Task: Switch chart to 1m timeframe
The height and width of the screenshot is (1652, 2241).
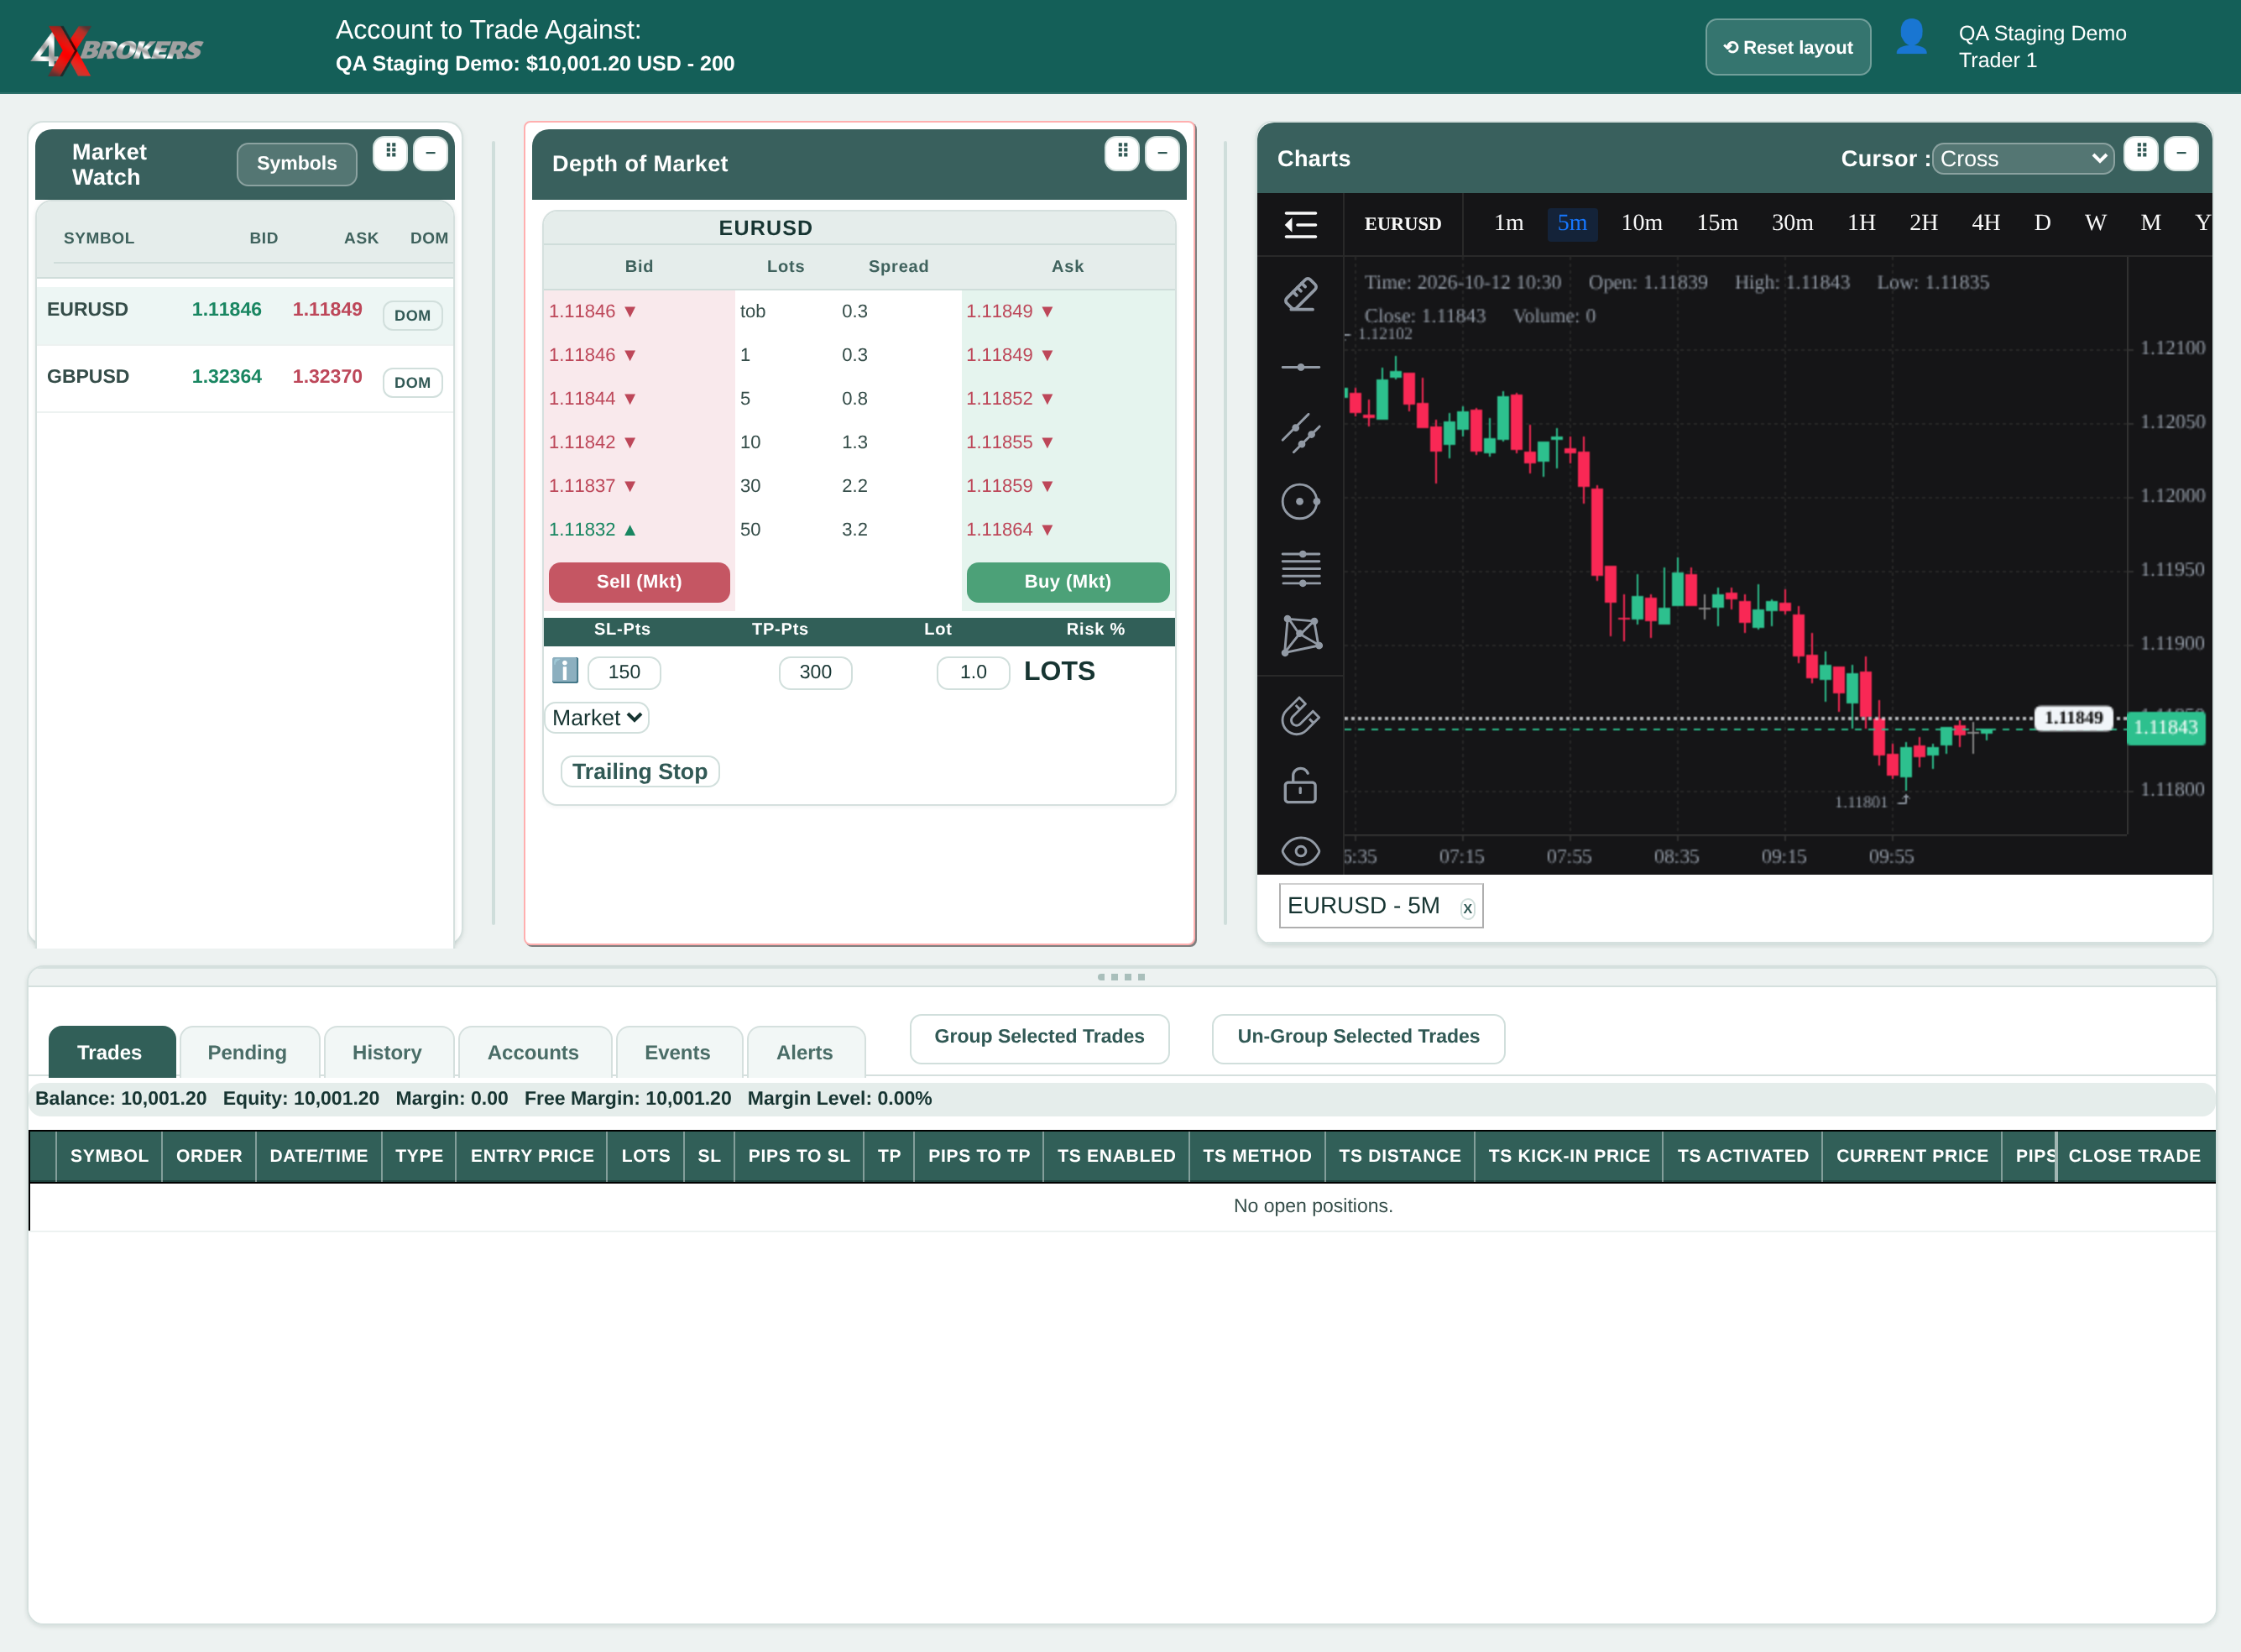Action: click(1508, 223)
